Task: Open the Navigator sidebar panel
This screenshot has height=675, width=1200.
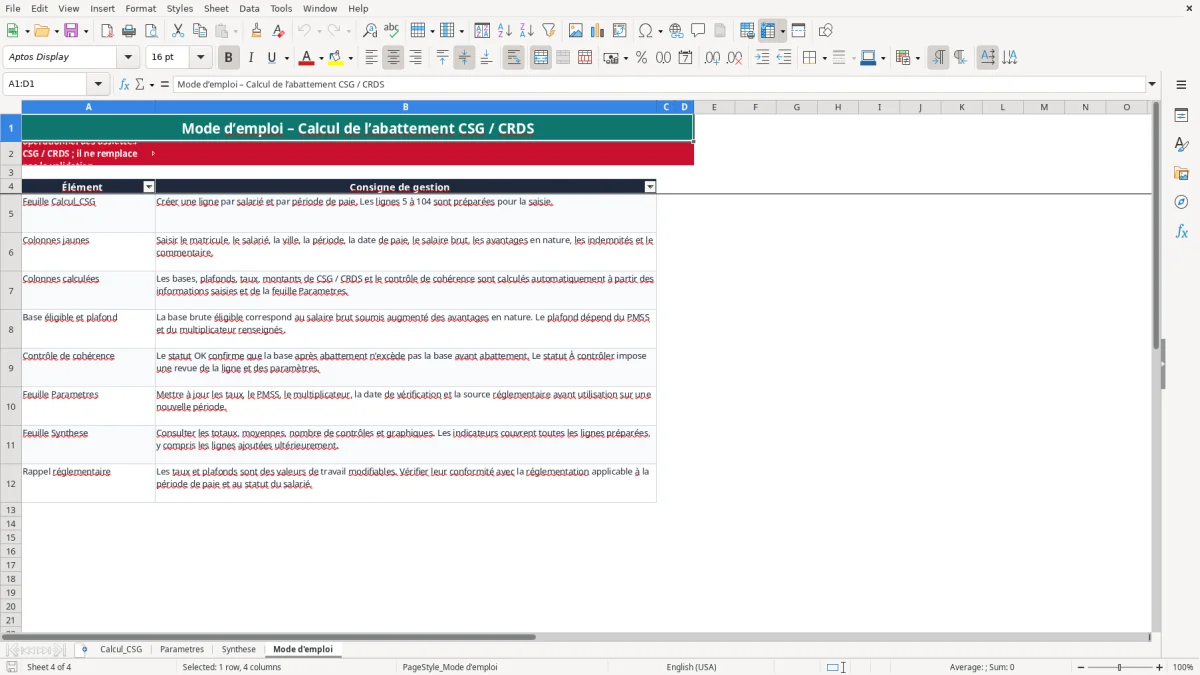Action: (1181, 202)
